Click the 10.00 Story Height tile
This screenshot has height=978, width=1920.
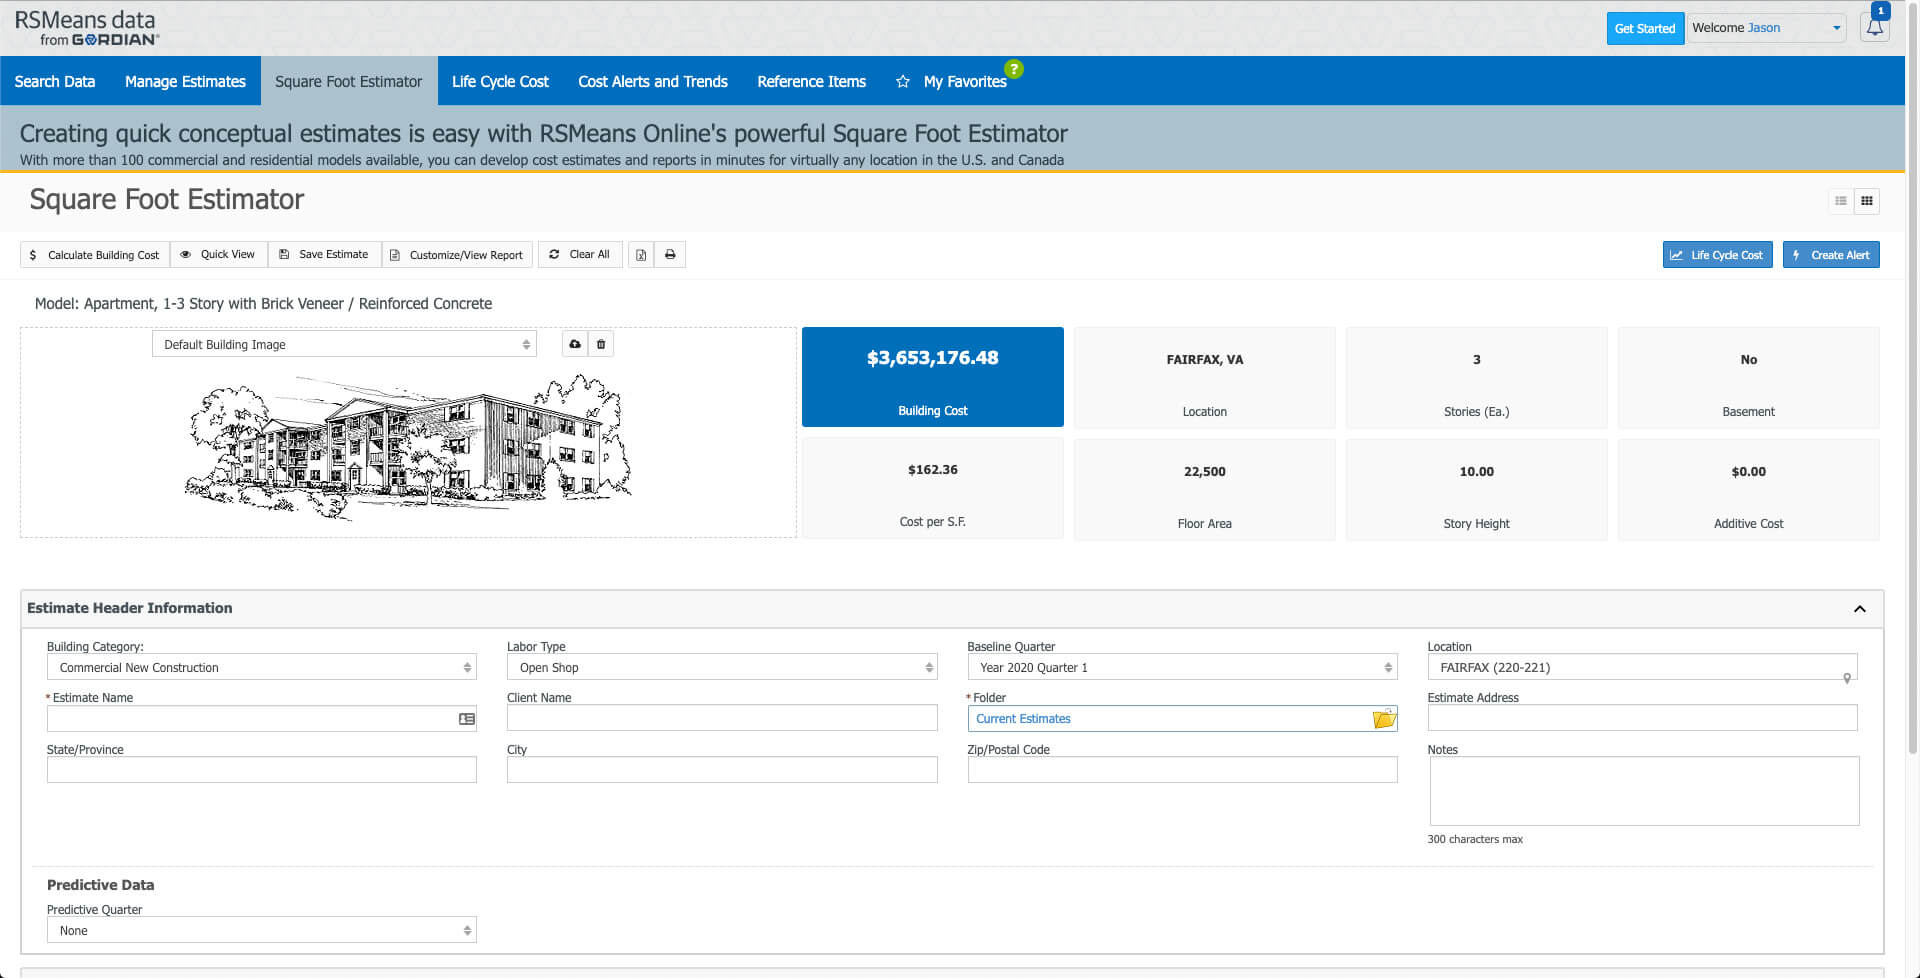coord(1477,490)
